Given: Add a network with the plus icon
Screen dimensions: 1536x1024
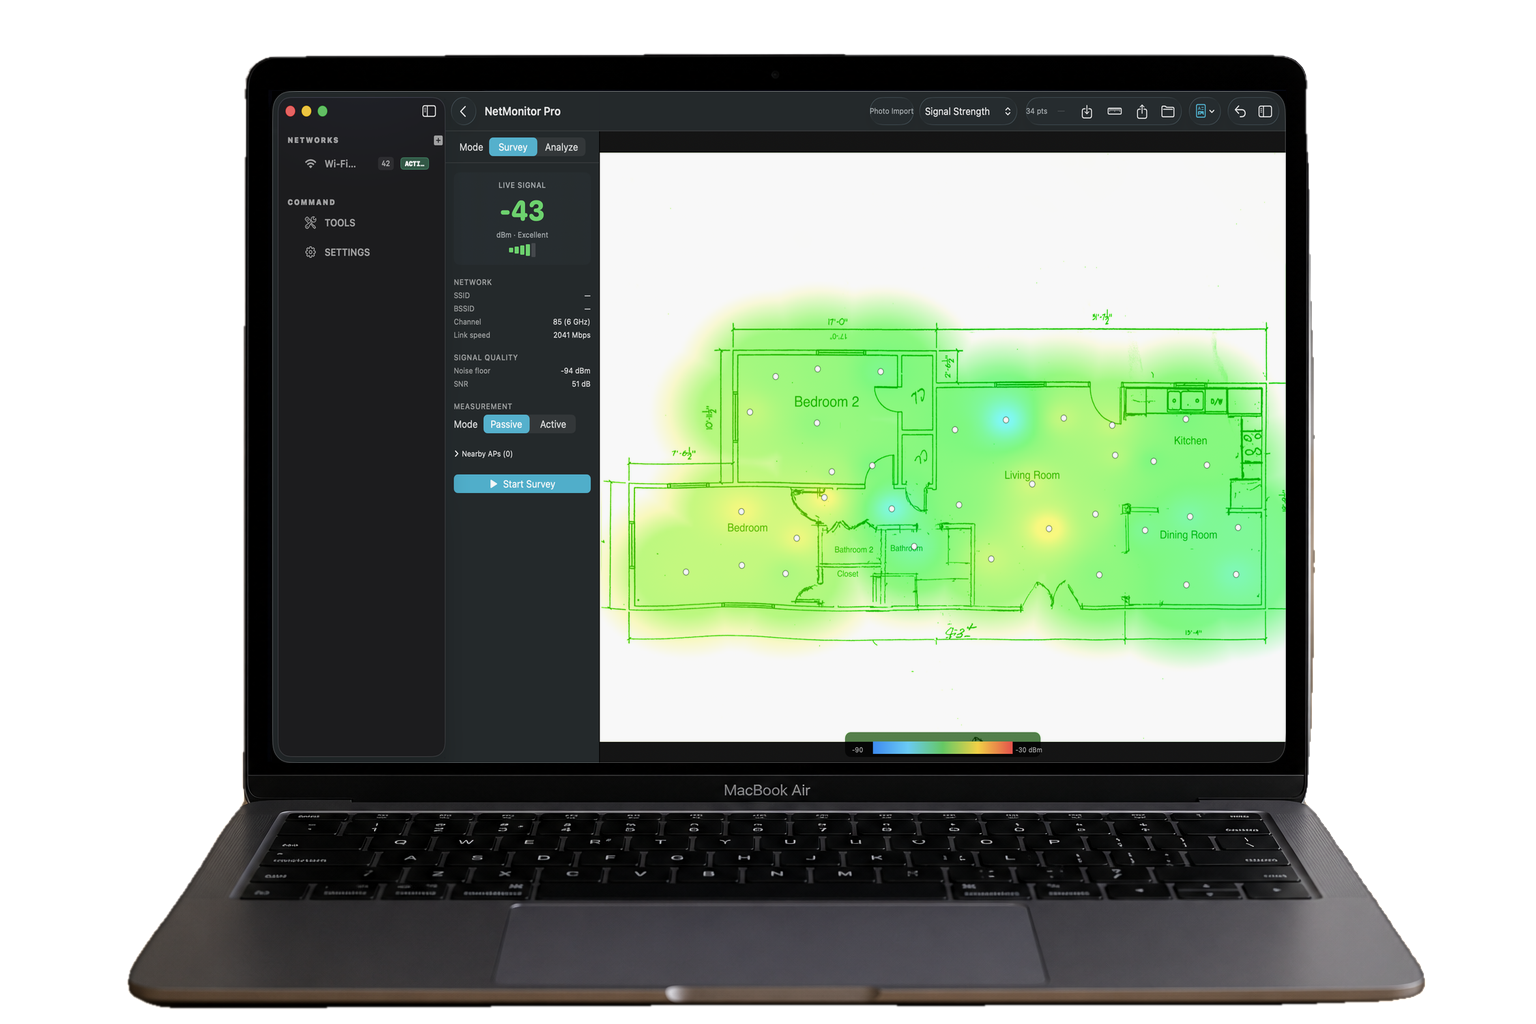Looking at the screenshot, I should click(438, 140).
